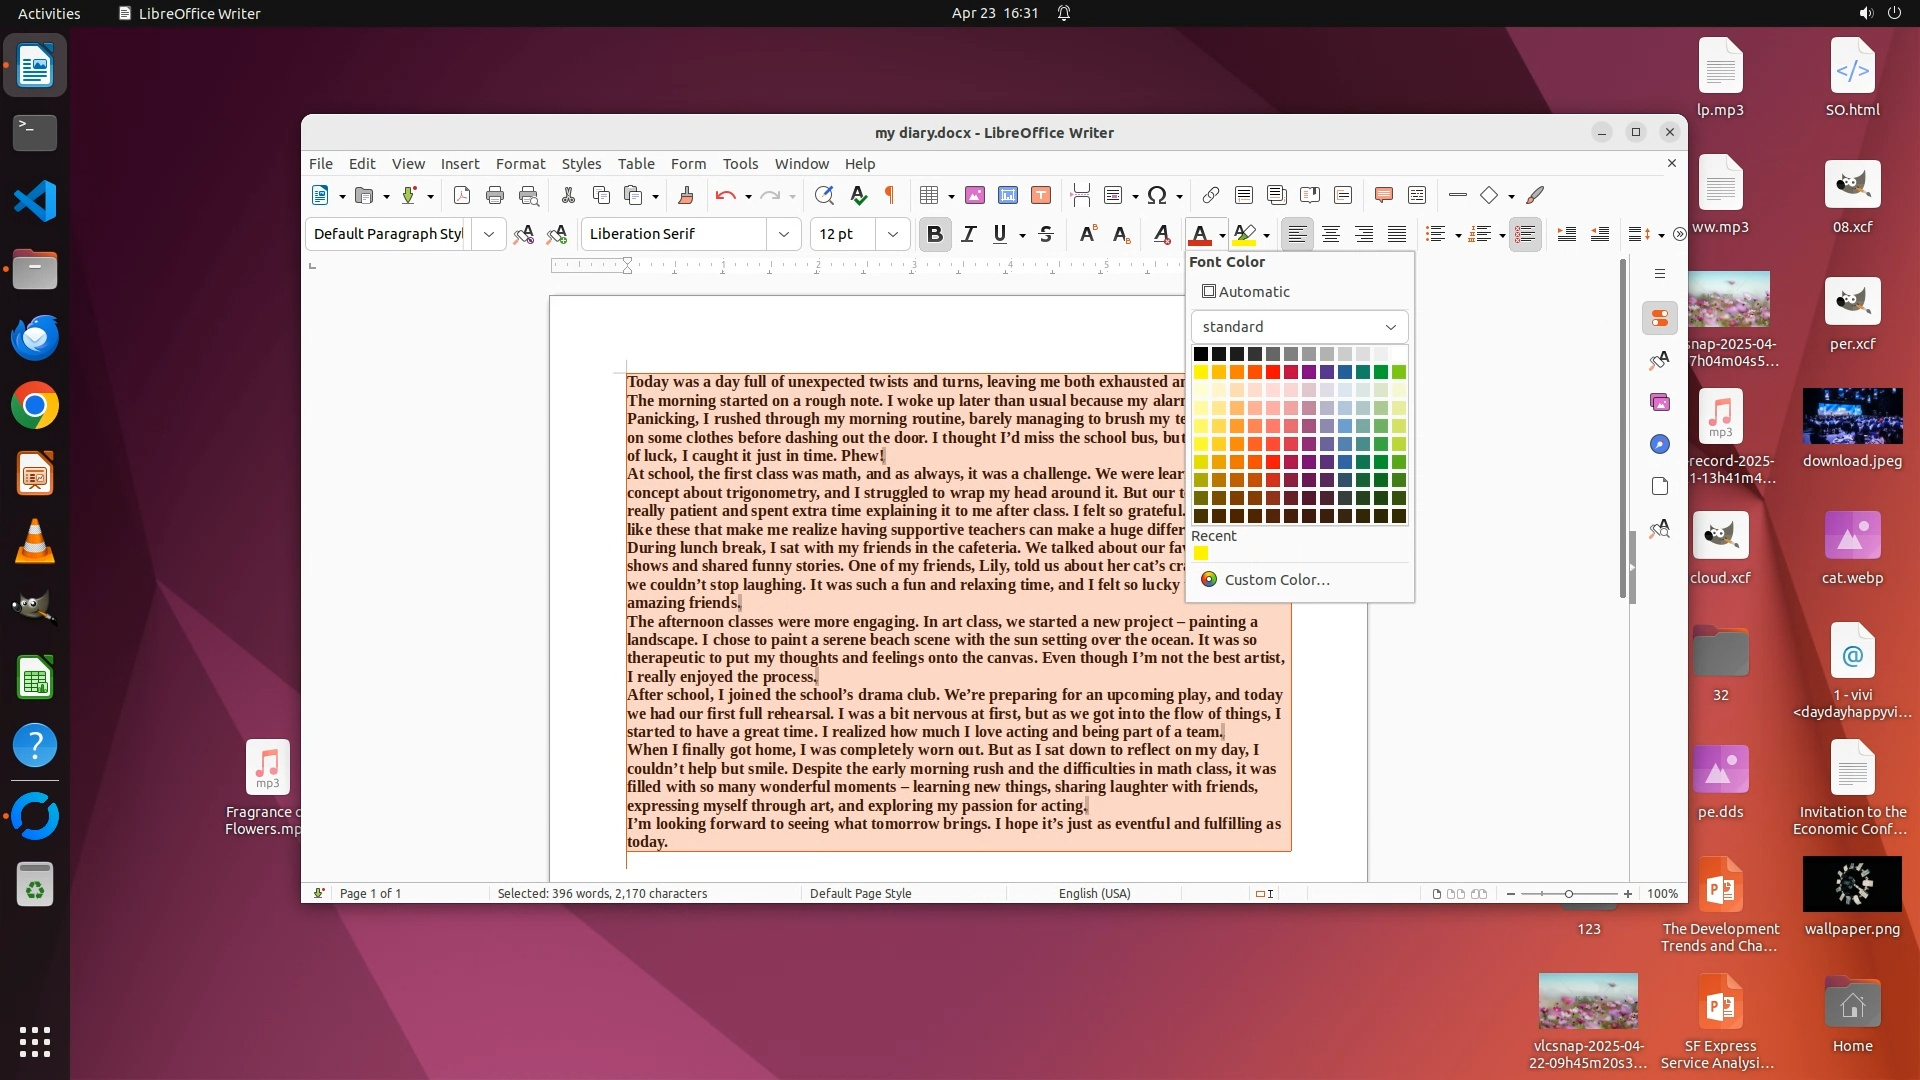
Task: Click the zoom slider in status bar
Action: [x=1568, y=894]
